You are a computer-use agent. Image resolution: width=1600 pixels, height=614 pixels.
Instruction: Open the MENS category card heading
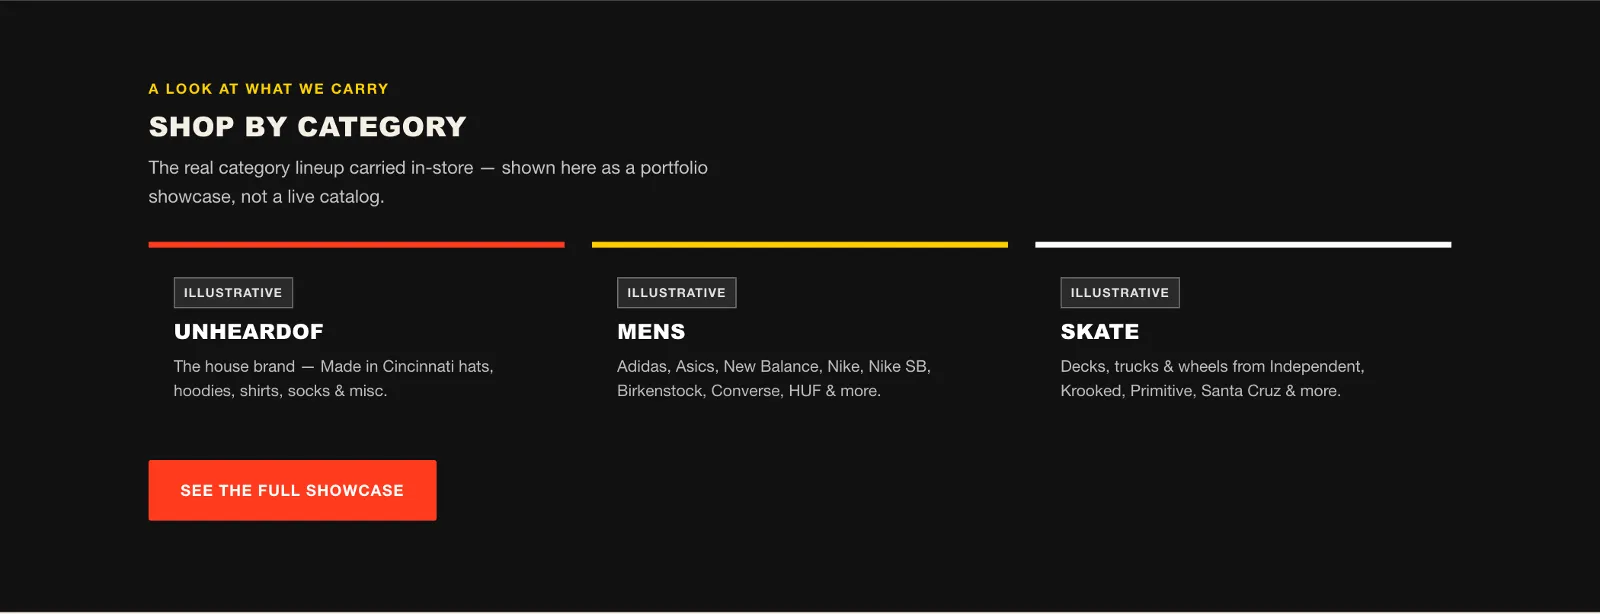(651, 332)
